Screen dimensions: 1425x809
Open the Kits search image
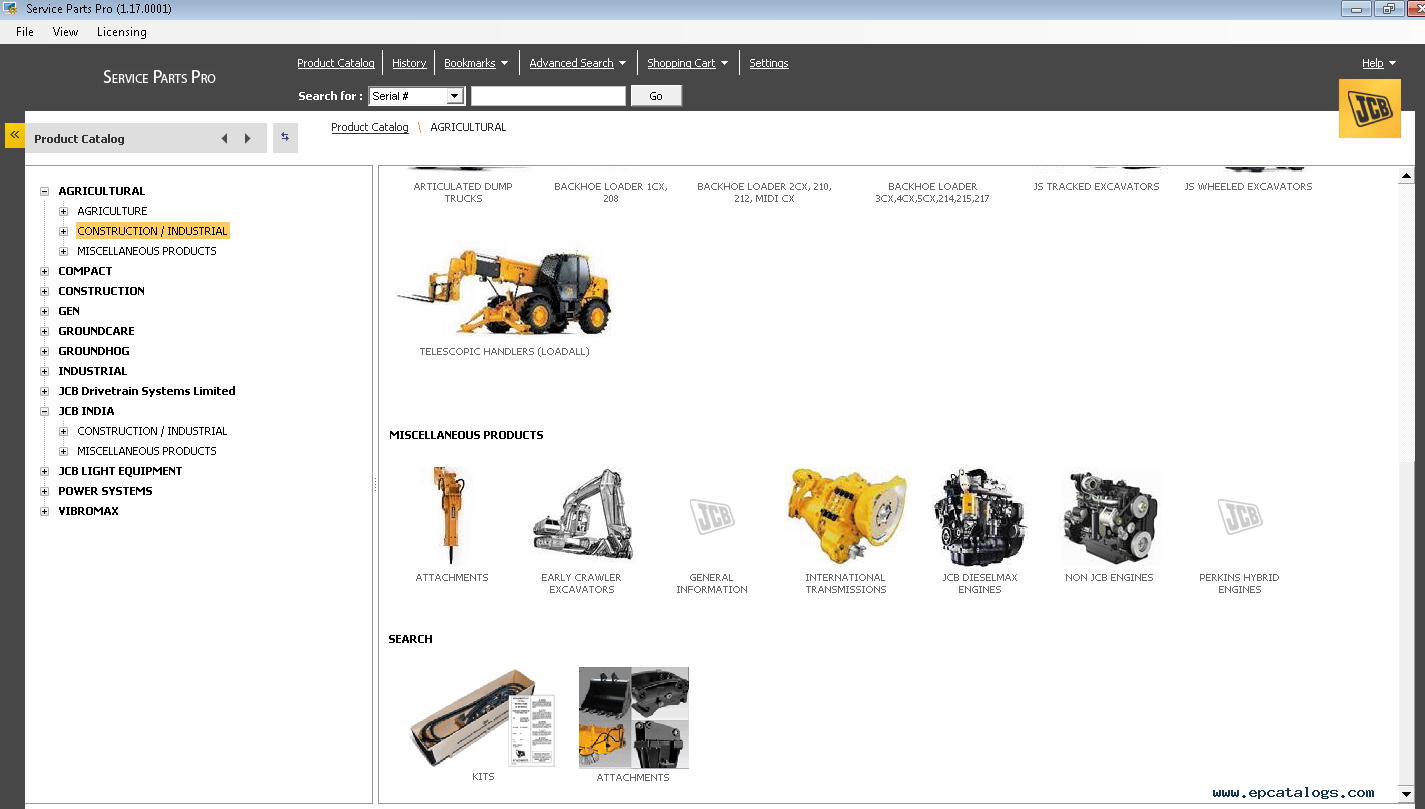[483, 718]
